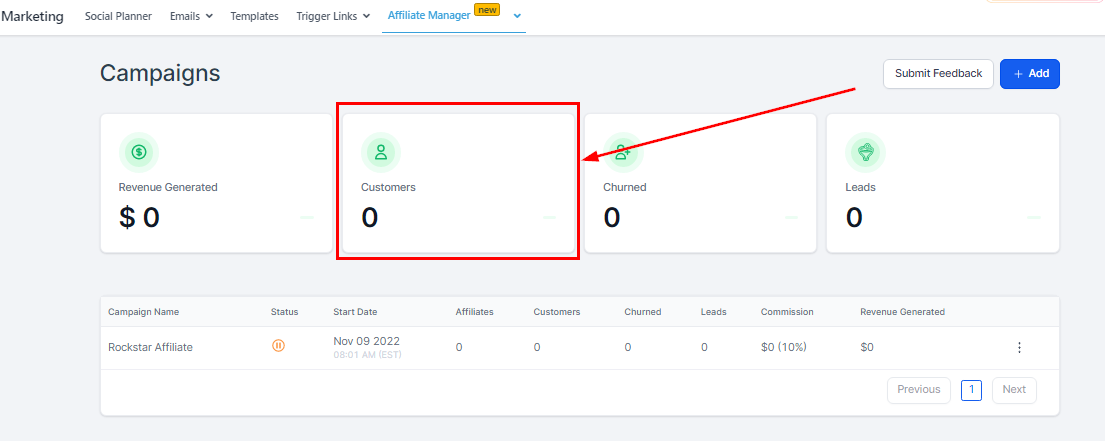Open the Rockstar Affiliate campaign link
Viewport: 1105px width, 441px height.
[150, 347]
